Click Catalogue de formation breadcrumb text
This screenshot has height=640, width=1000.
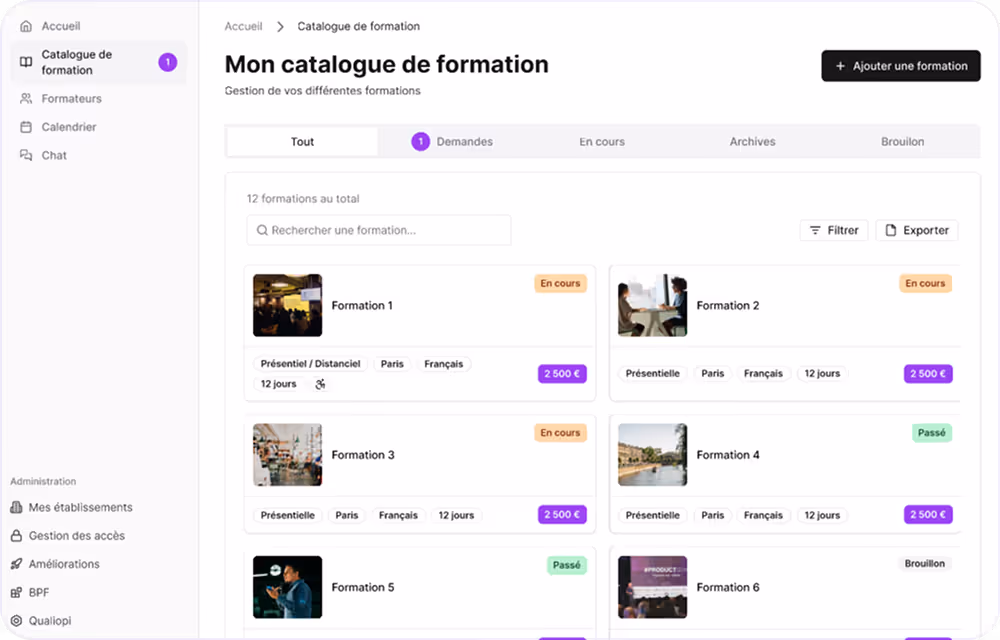(x=358, y=26)
